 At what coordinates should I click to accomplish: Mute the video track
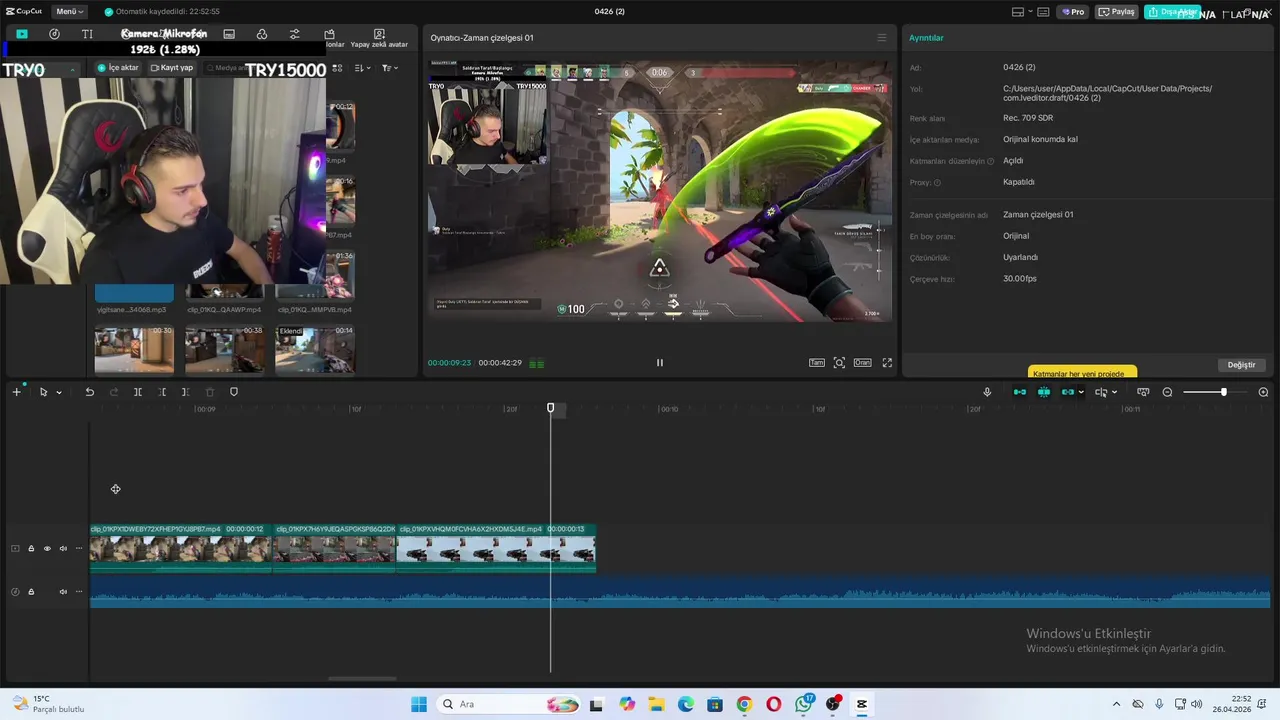click(63, 548)
